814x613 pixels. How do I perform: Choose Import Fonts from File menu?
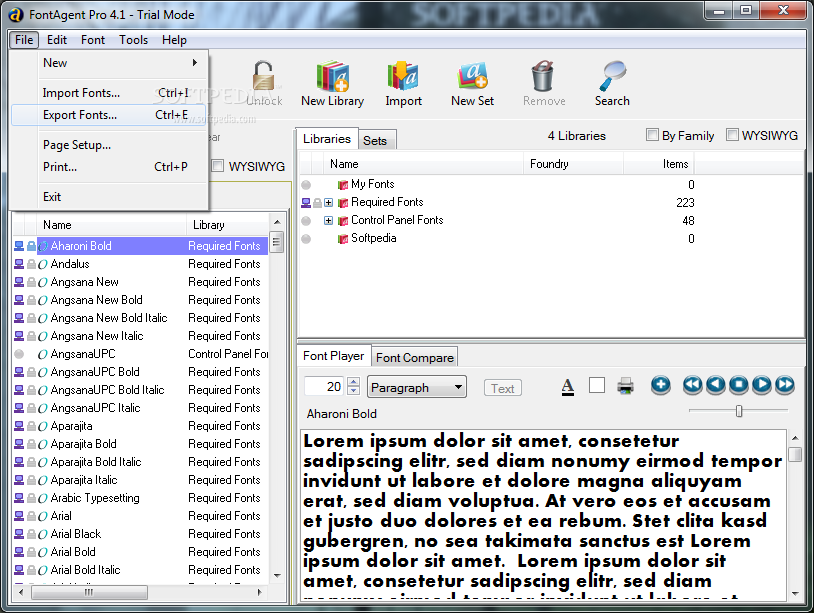(108, 93)
